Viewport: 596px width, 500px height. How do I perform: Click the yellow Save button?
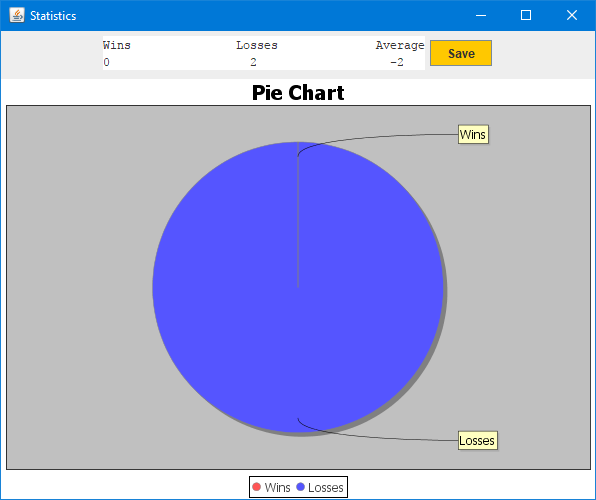point(461,53)
